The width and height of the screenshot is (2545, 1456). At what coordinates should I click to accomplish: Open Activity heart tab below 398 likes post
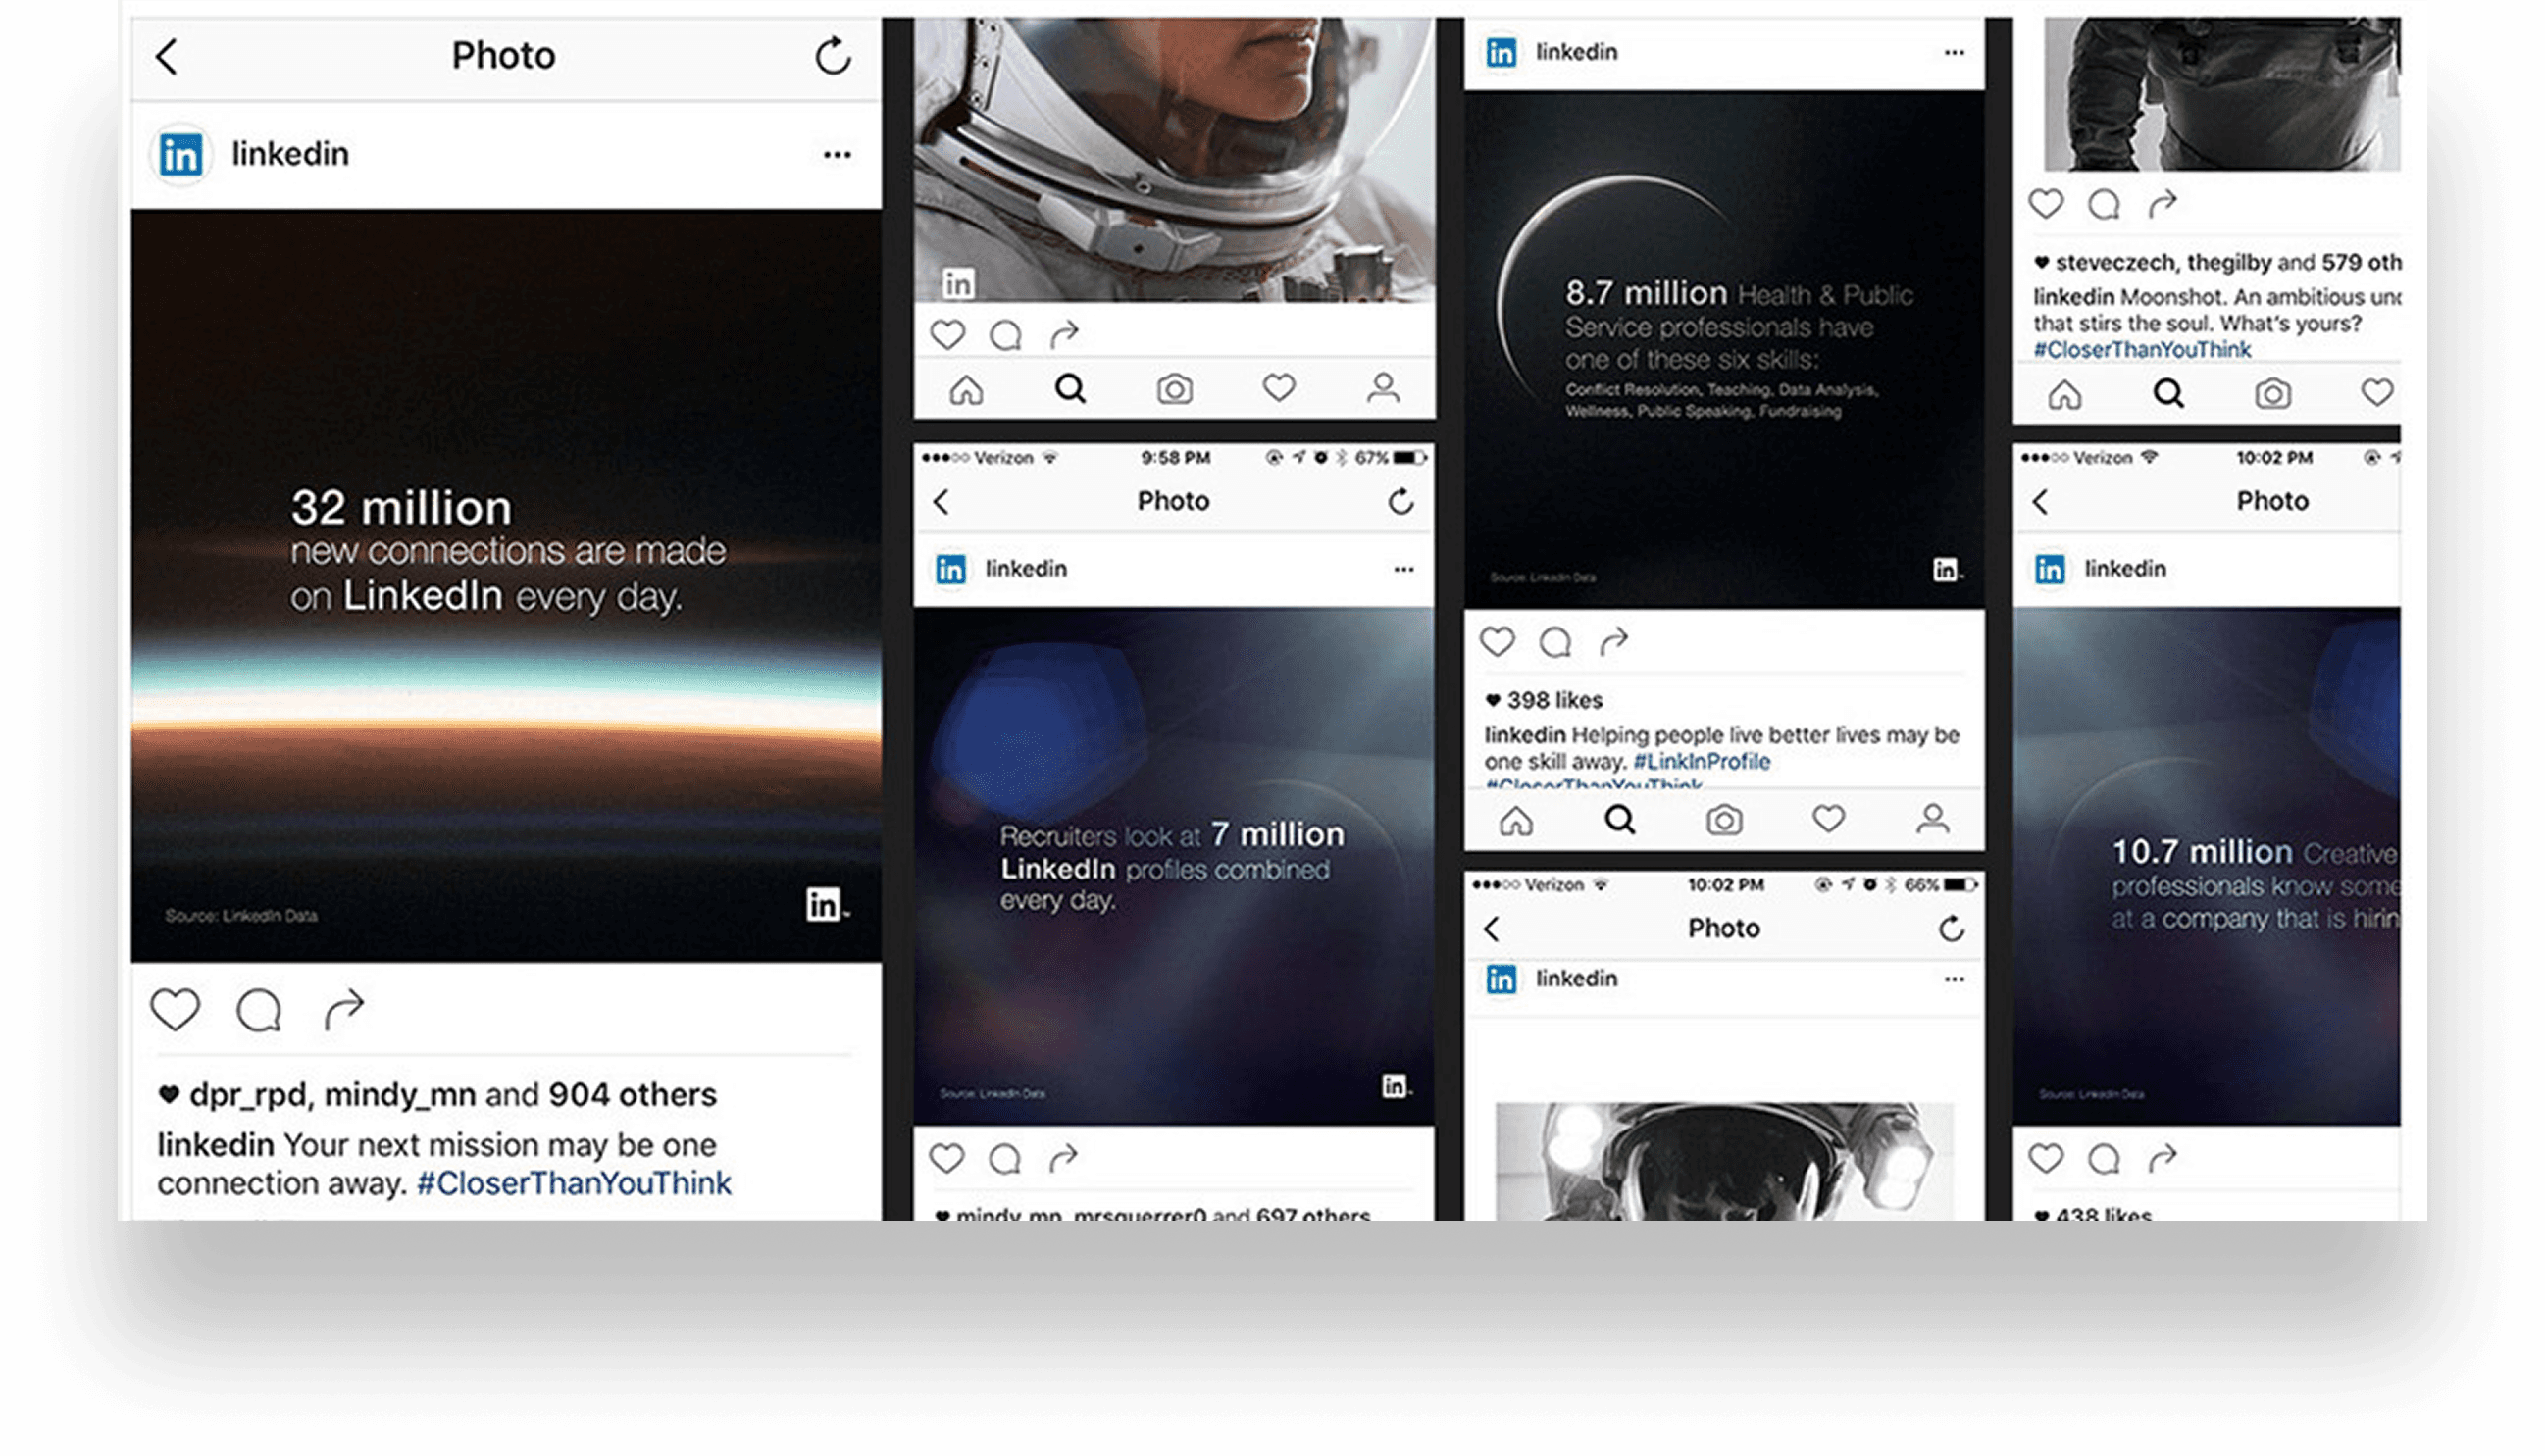[1828, 819]
